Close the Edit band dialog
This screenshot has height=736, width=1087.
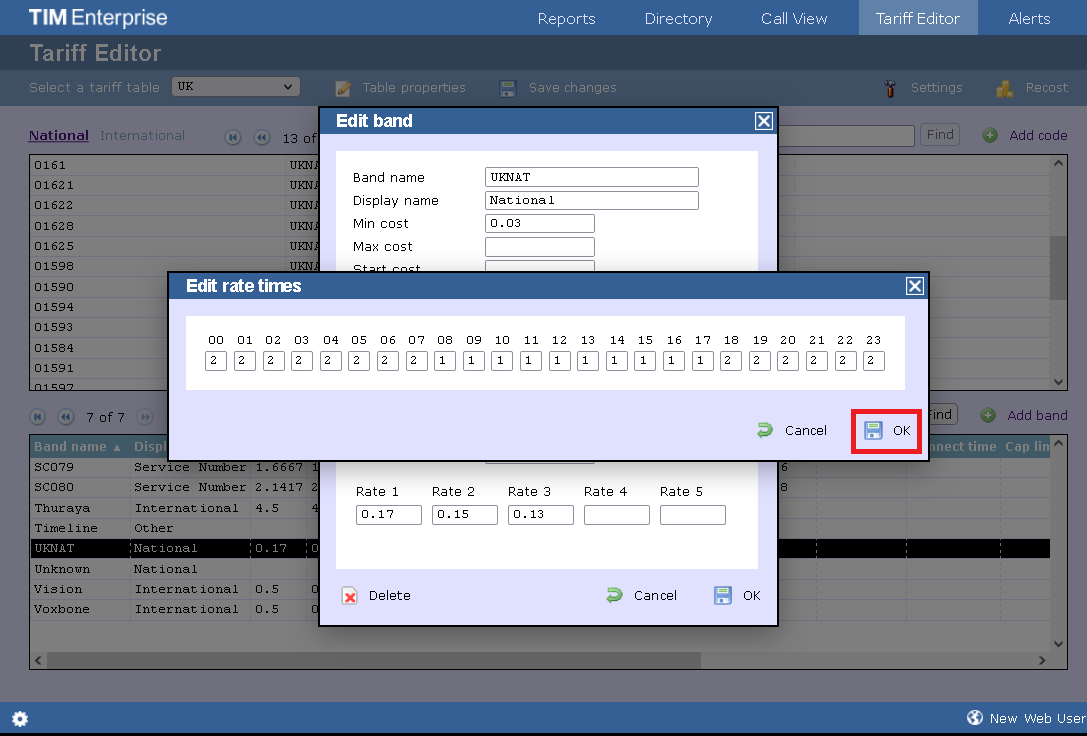(x=763, y=121)
